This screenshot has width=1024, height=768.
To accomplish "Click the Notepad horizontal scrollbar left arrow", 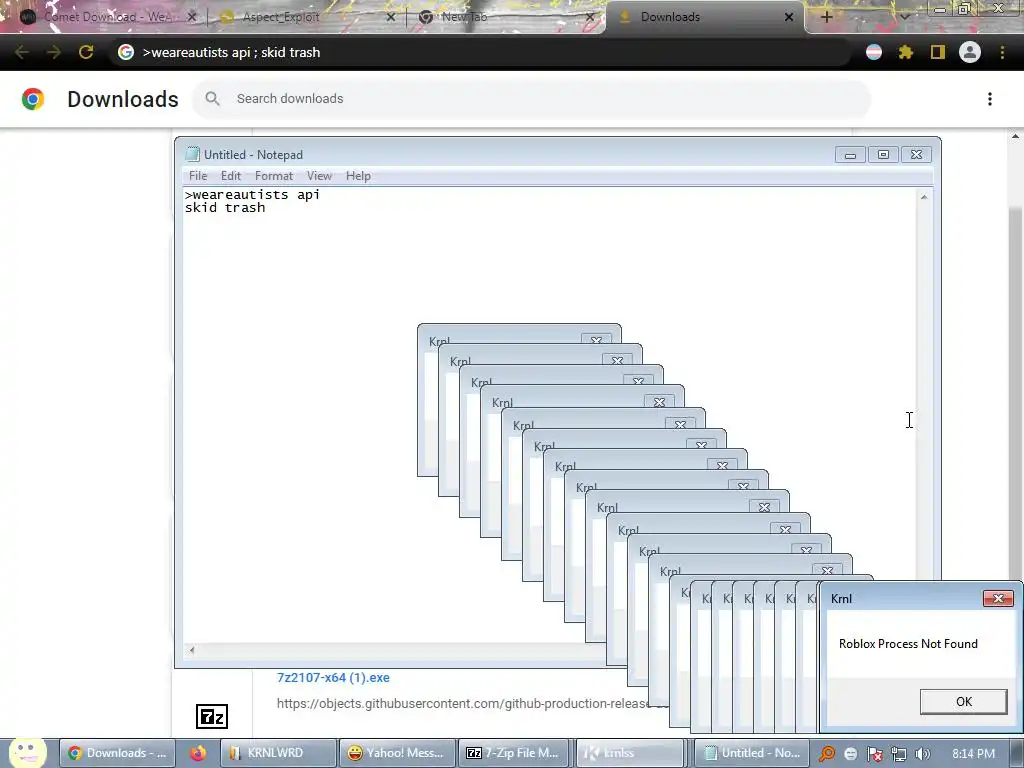I will (191, 650).
